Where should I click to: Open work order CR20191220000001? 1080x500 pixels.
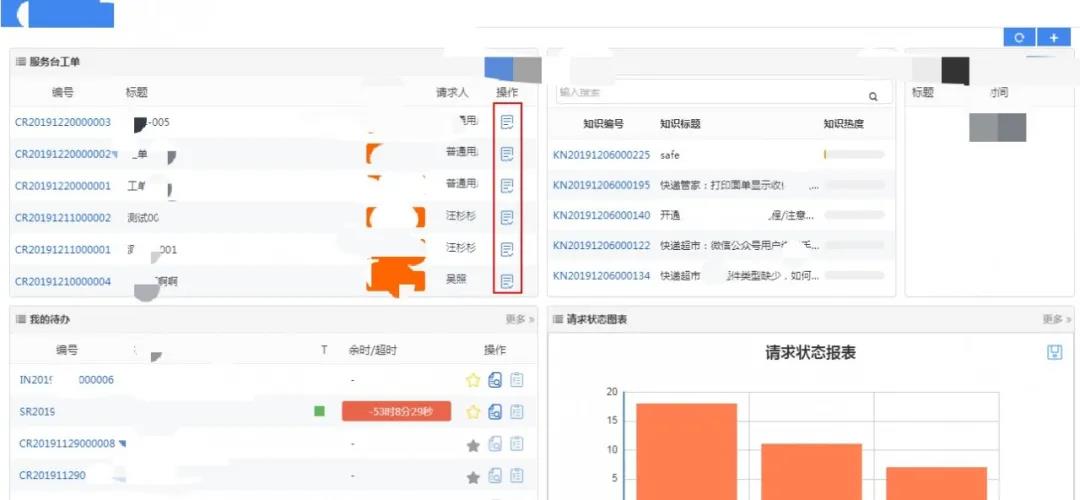(63, 186)
